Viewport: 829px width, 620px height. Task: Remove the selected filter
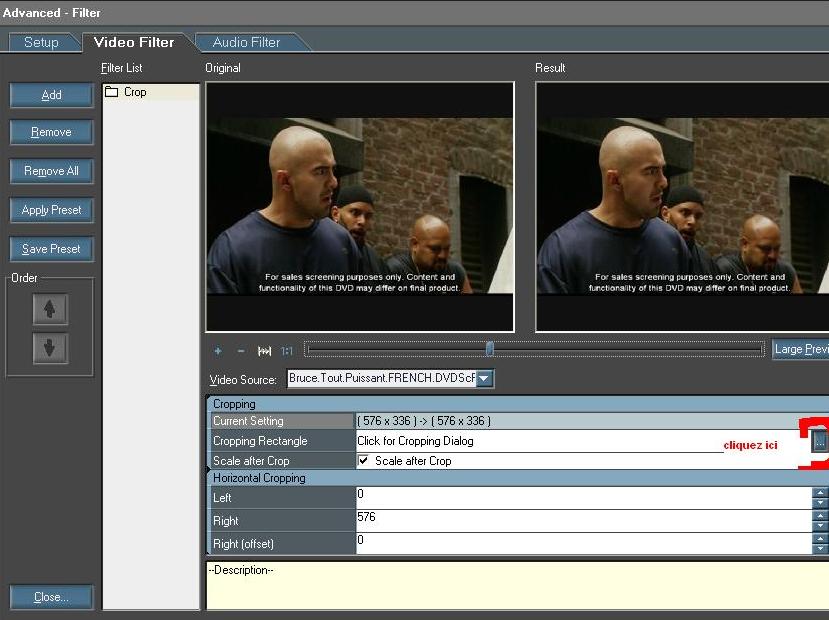(x=51, y=132)
